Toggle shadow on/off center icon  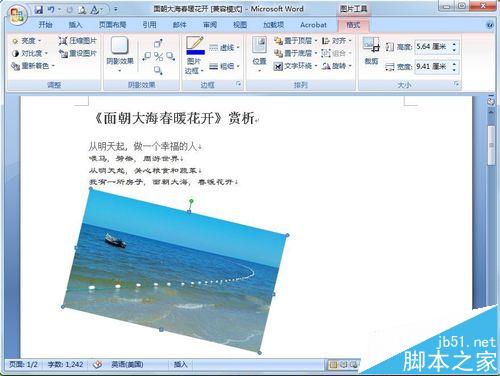point(158,56)
